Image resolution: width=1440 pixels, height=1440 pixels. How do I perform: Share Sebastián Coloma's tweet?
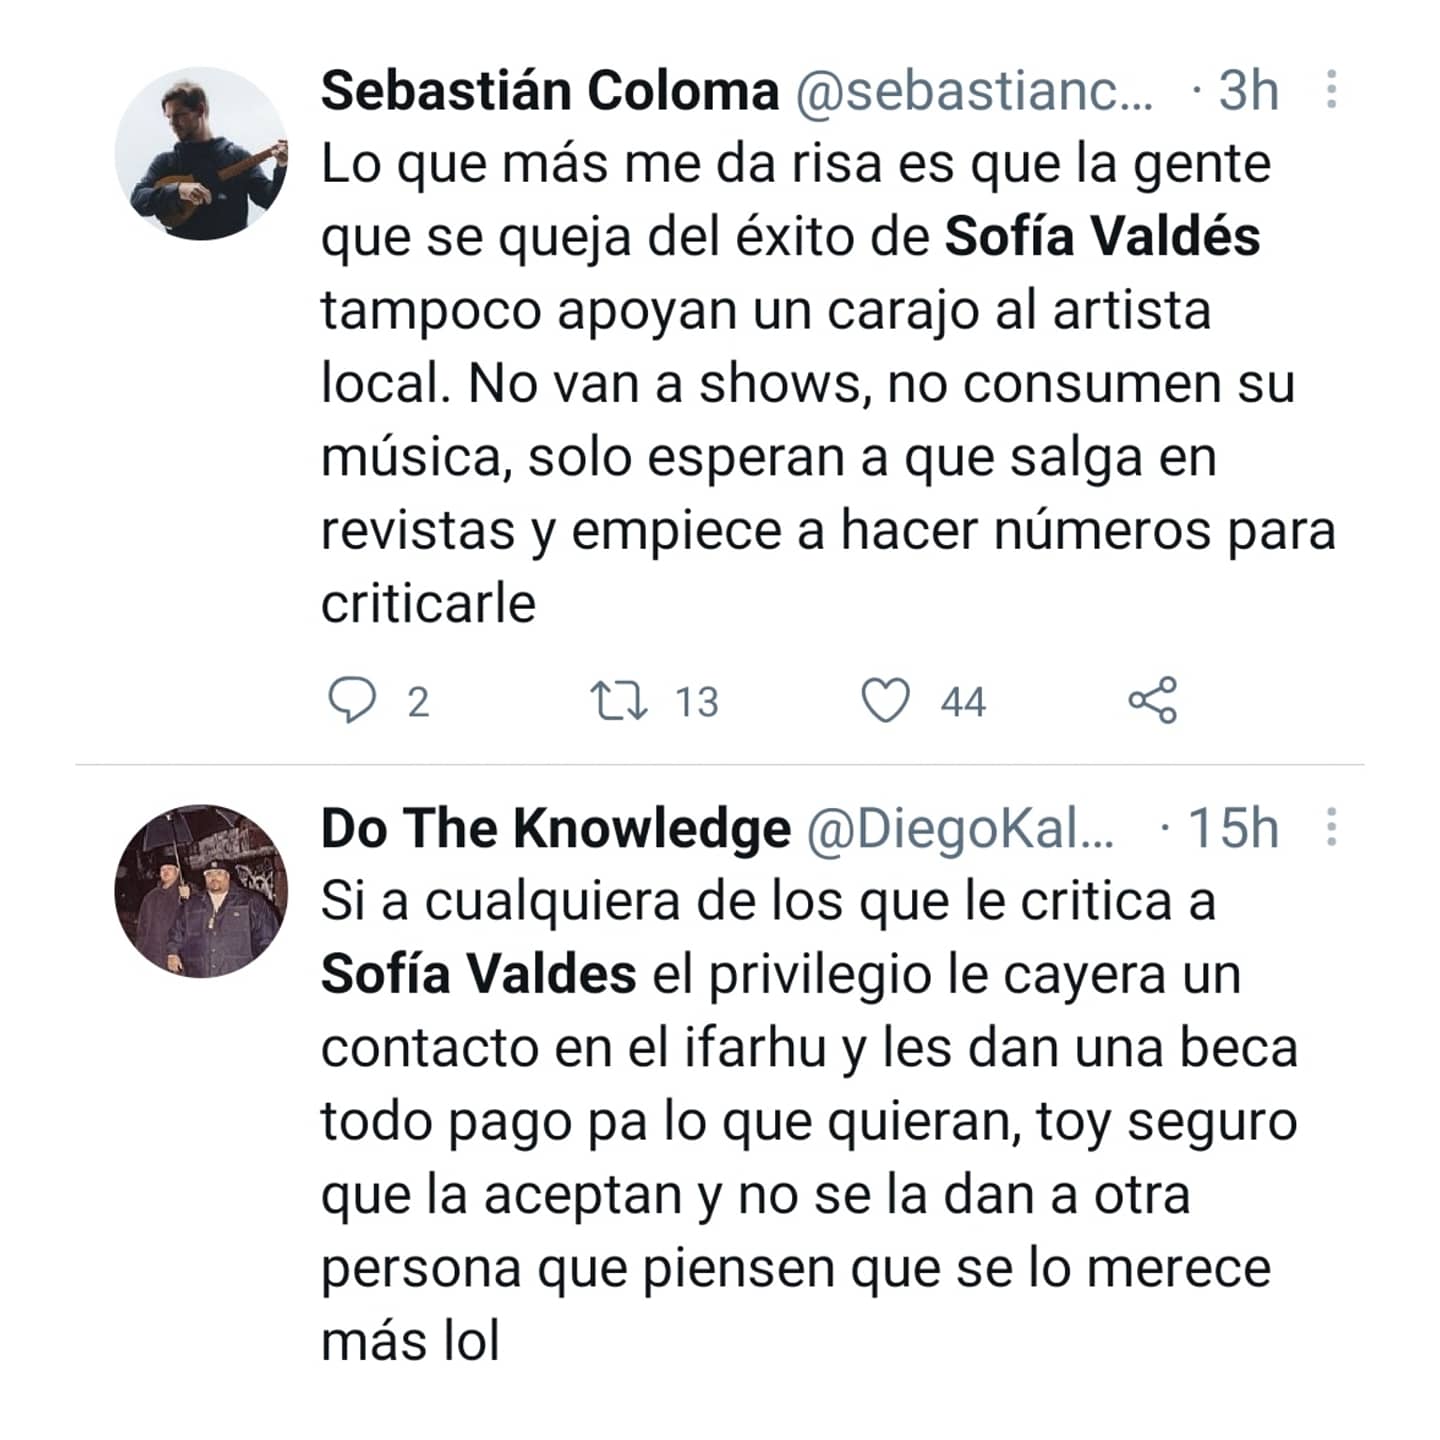(x=1153, y=700)
